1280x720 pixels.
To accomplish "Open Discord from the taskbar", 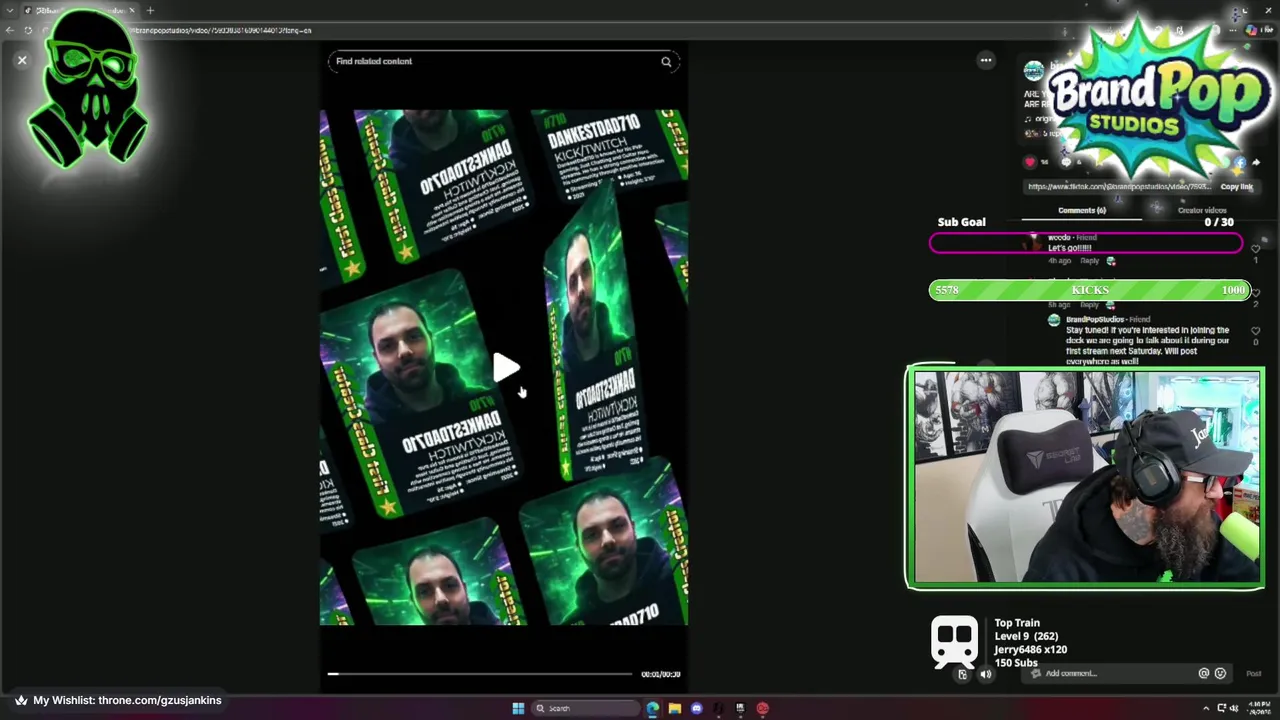I will (697, 708).
